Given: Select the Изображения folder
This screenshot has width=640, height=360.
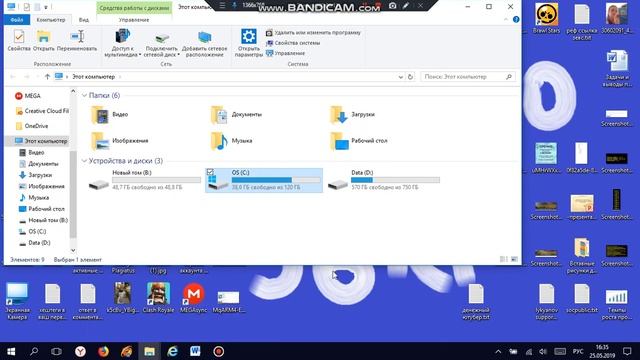Looking at the screenshot, I should click(x=120, y=141).
